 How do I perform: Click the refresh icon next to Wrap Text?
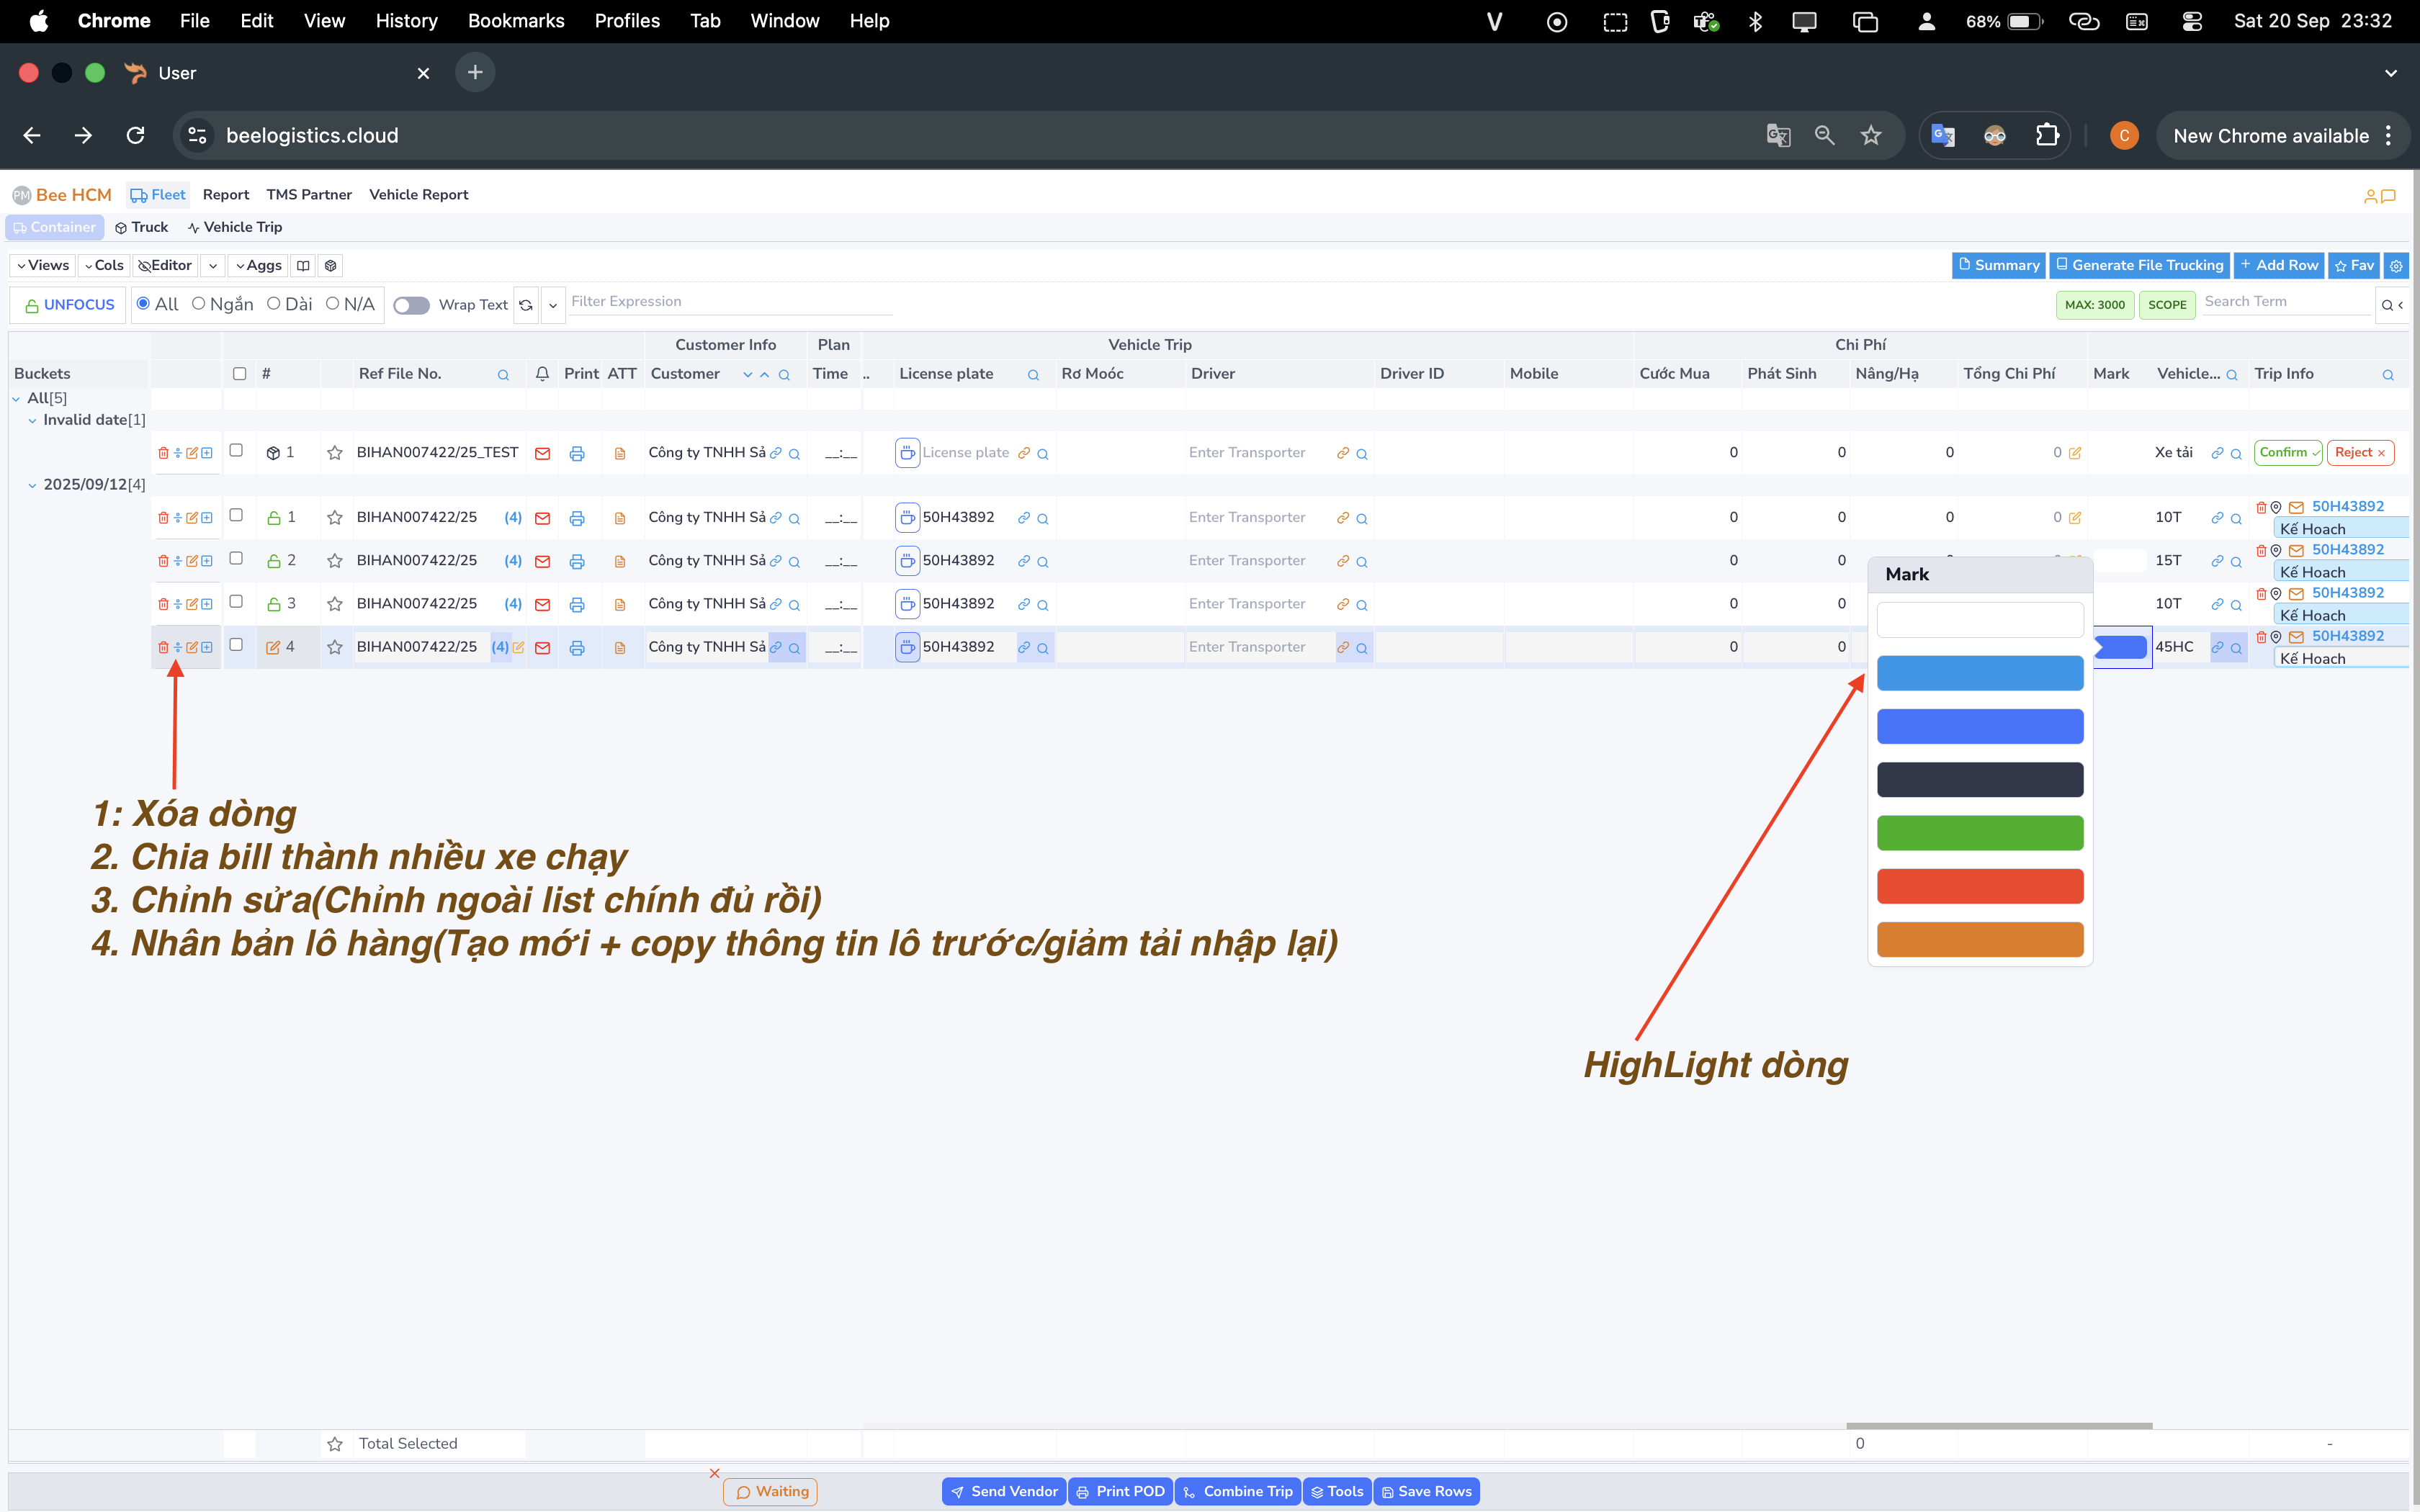[526, 305]
